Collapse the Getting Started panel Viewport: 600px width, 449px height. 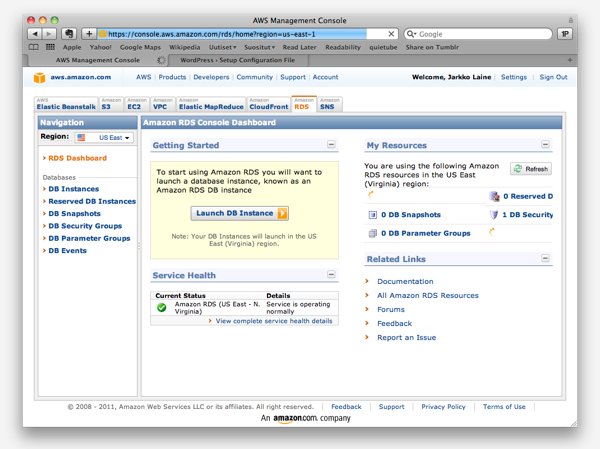(331, 146)
